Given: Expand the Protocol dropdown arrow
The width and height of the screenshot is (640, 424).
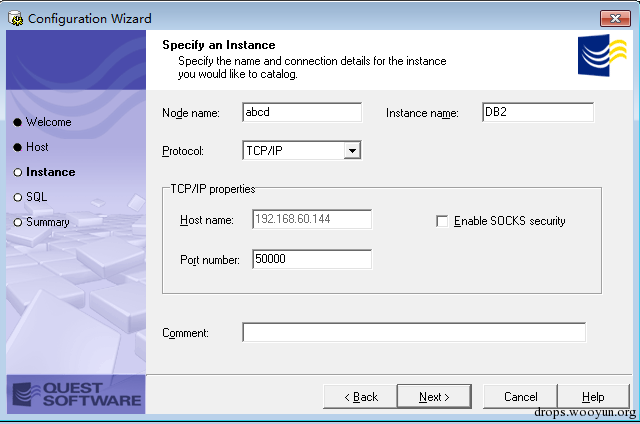Looking at the screenshot, I should coord(351,151).
